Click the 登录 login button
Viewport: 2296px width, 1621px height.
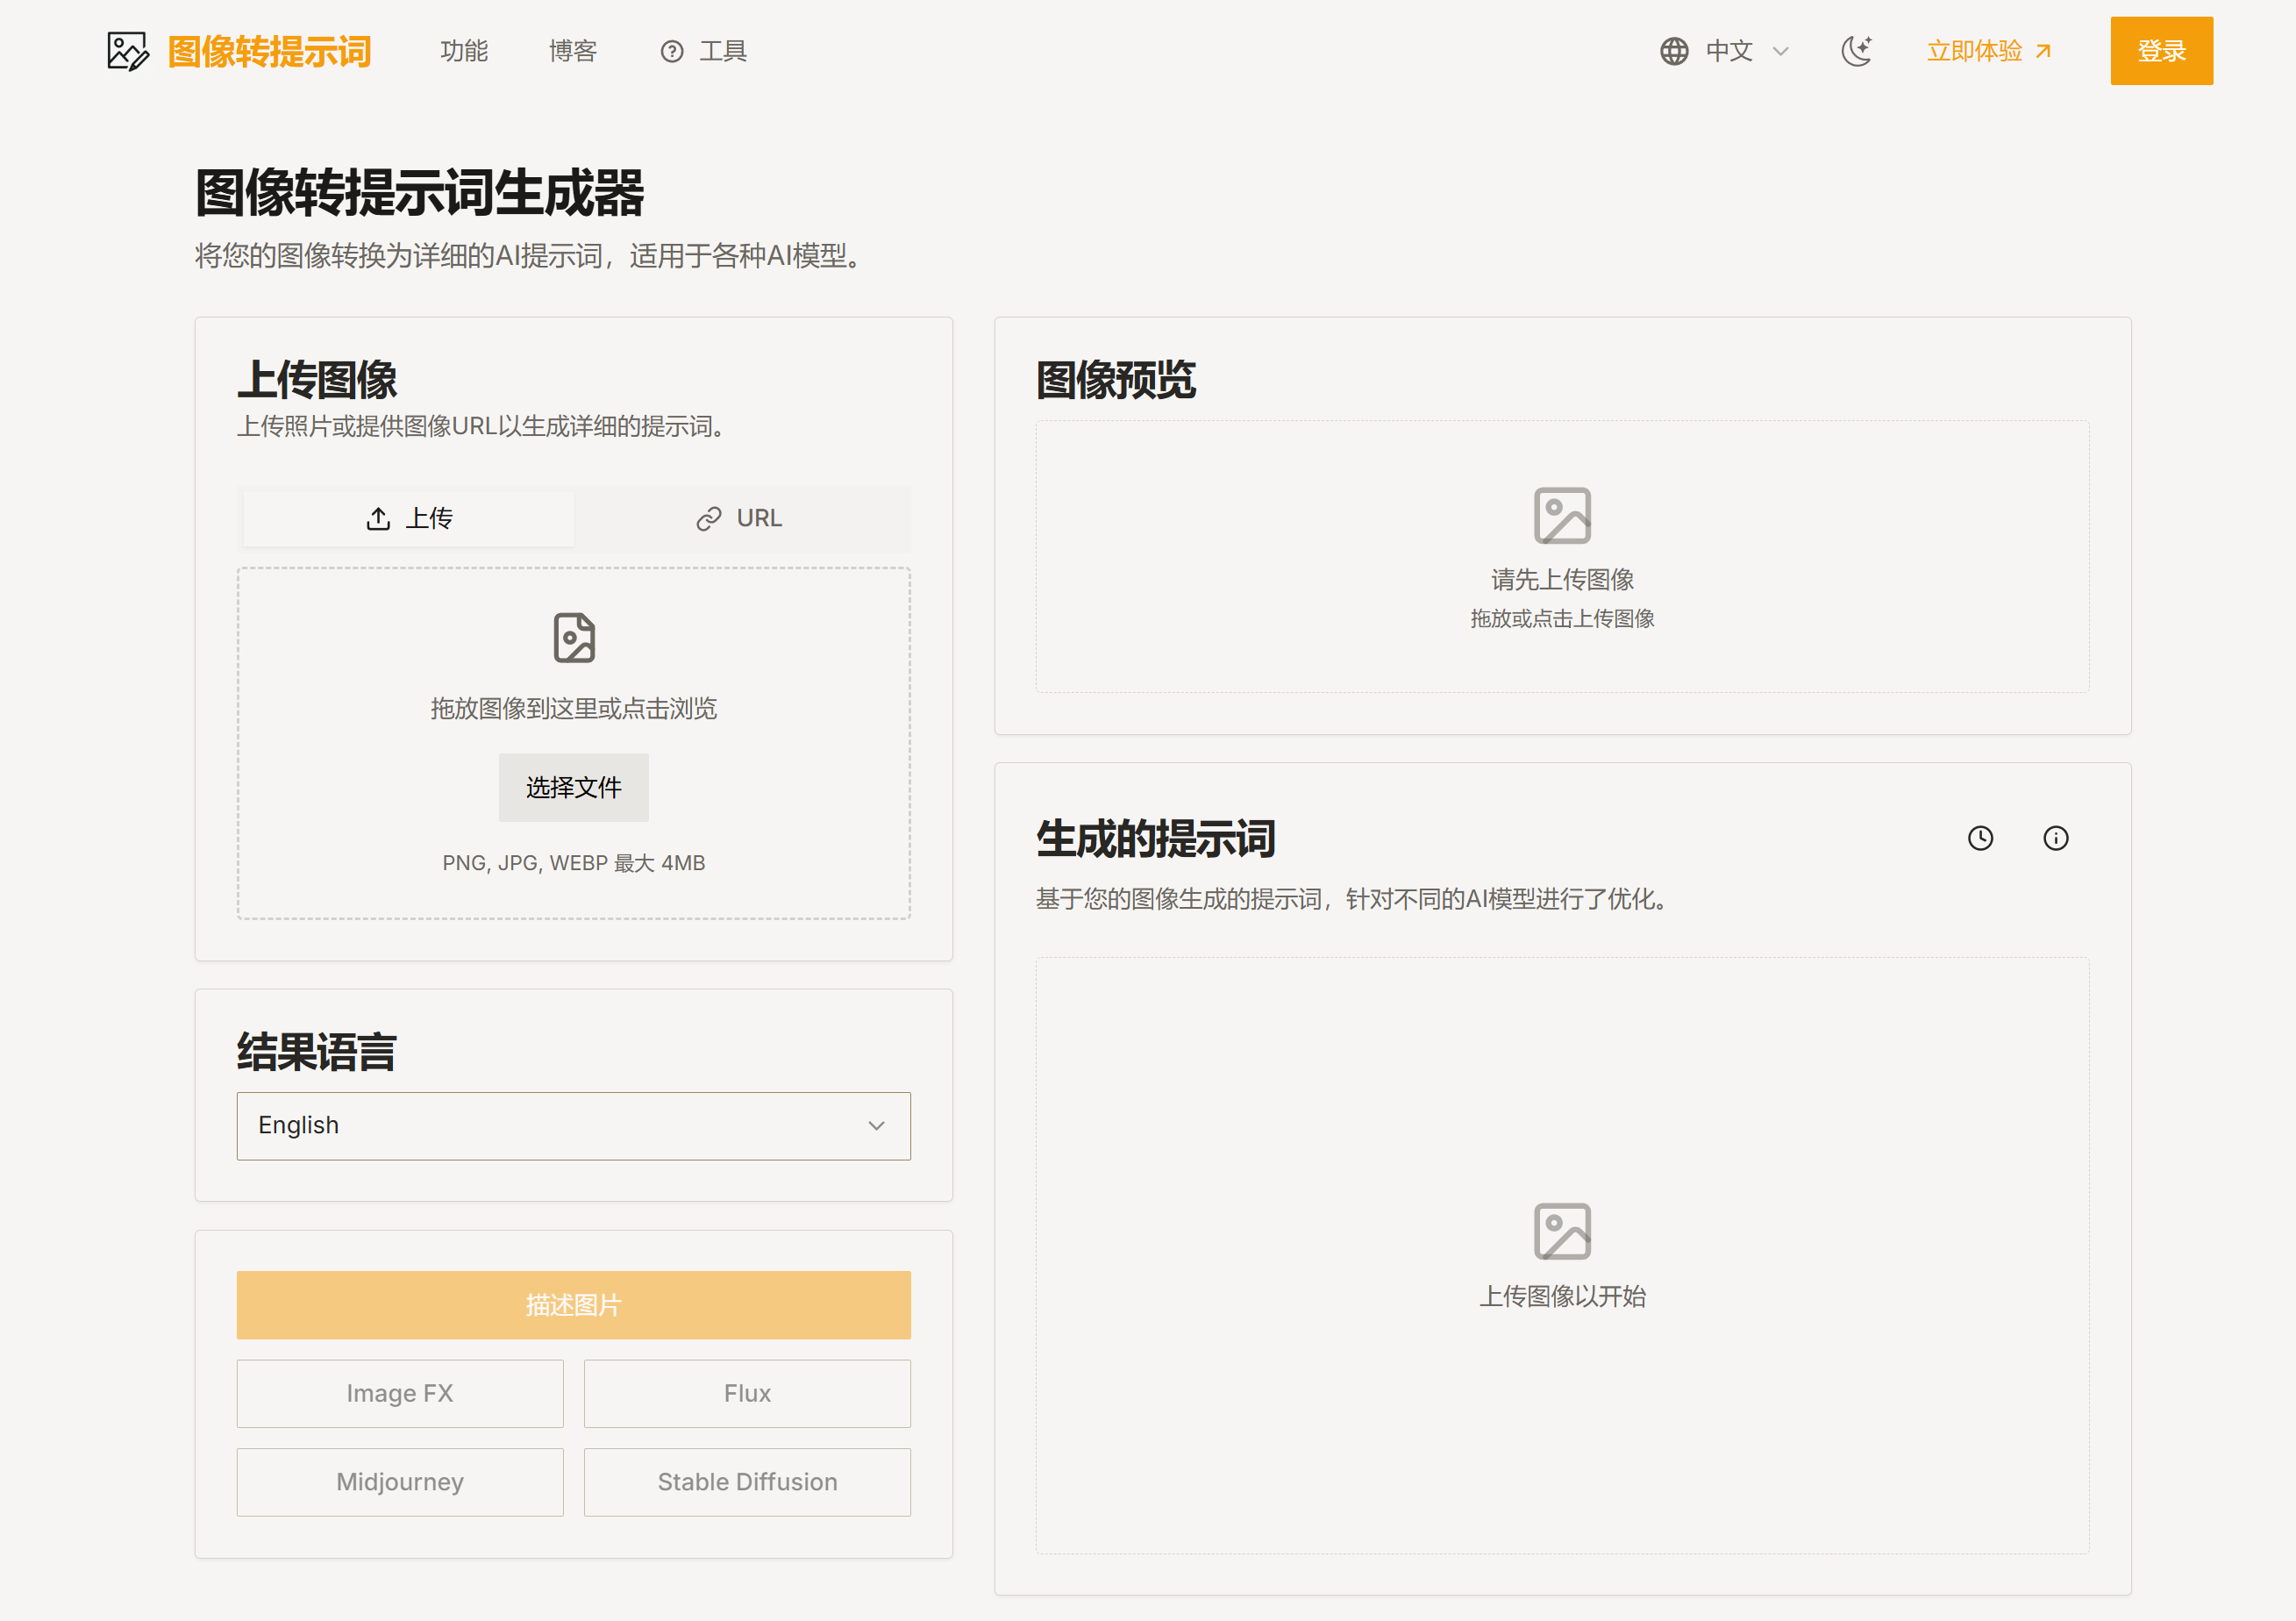(2161, 51)
